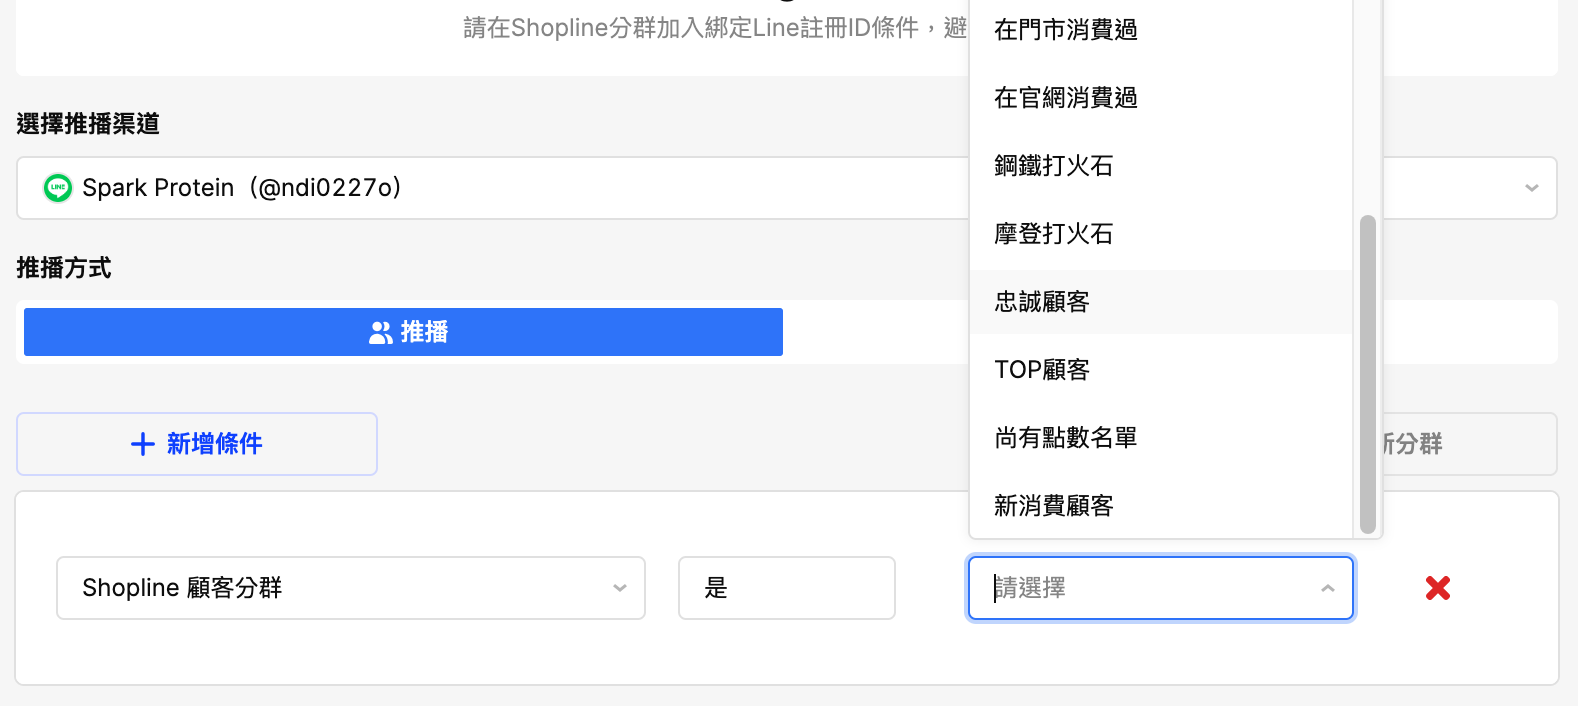Choose 摩登打火石 segment option

[1054, 234]
